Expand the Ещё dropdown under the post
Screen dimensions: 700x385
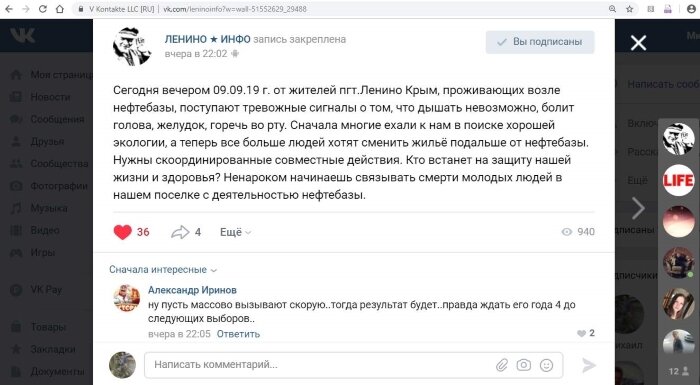pos(235,232)
